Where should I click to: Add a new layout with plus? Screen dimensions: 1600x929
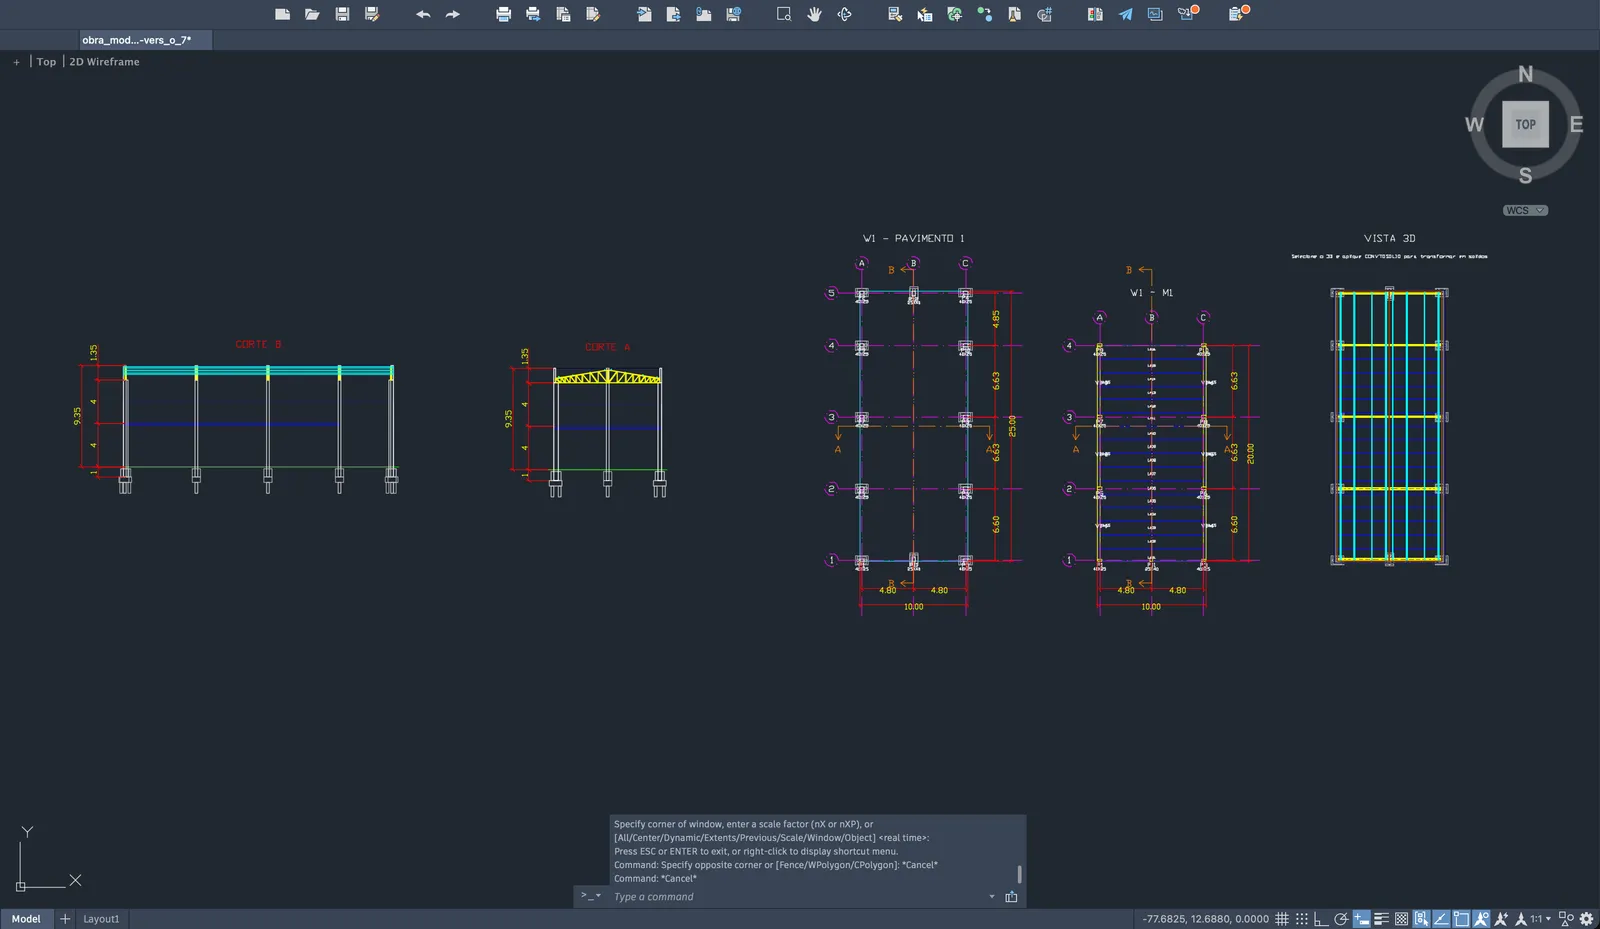(65, 919)
